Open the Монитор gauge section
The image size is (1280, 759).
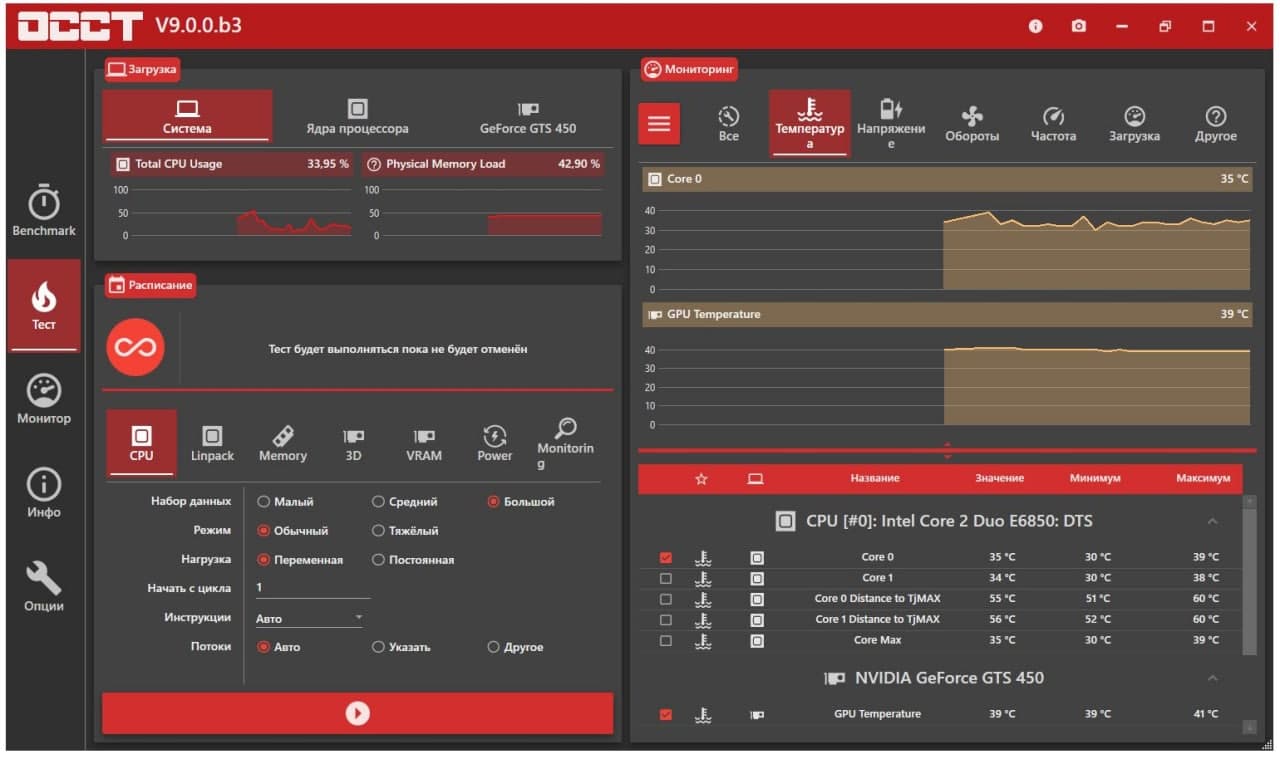(x=44, y=399)
